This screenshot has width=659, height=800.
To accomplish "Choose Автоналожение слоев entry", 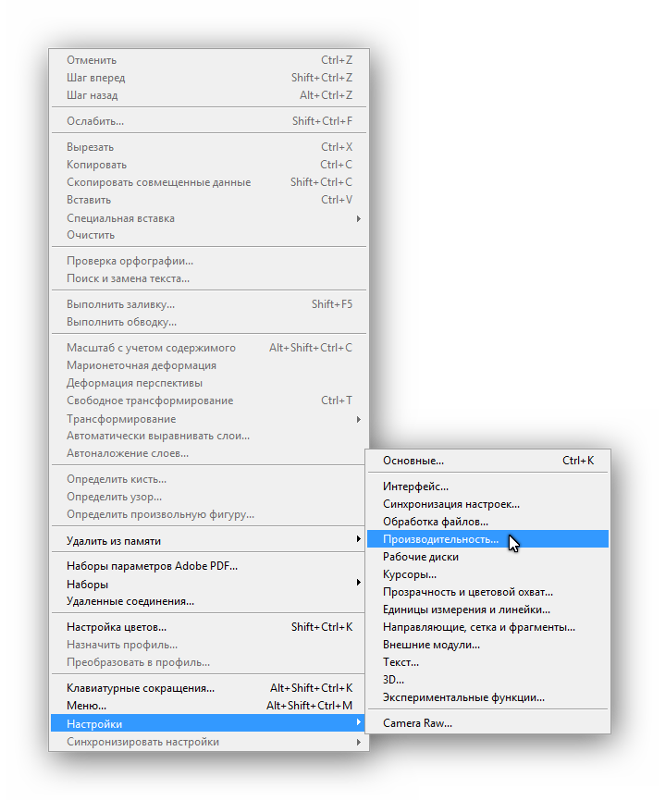I will click(208, 453).
